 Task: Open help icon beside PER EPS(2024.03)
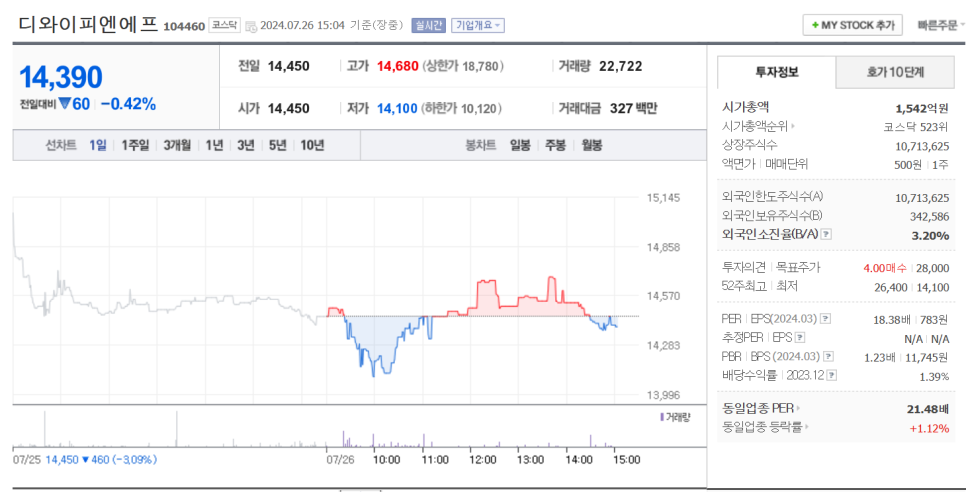(826, 319)
